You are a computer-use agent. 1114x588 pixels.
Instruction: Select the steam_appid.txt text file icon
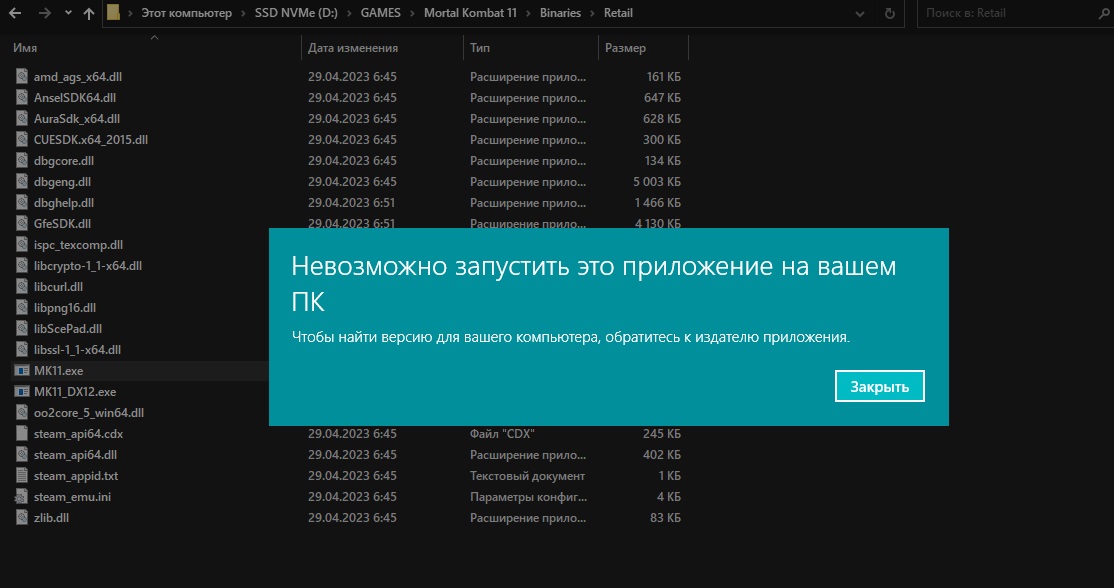[x=22, y=476]
